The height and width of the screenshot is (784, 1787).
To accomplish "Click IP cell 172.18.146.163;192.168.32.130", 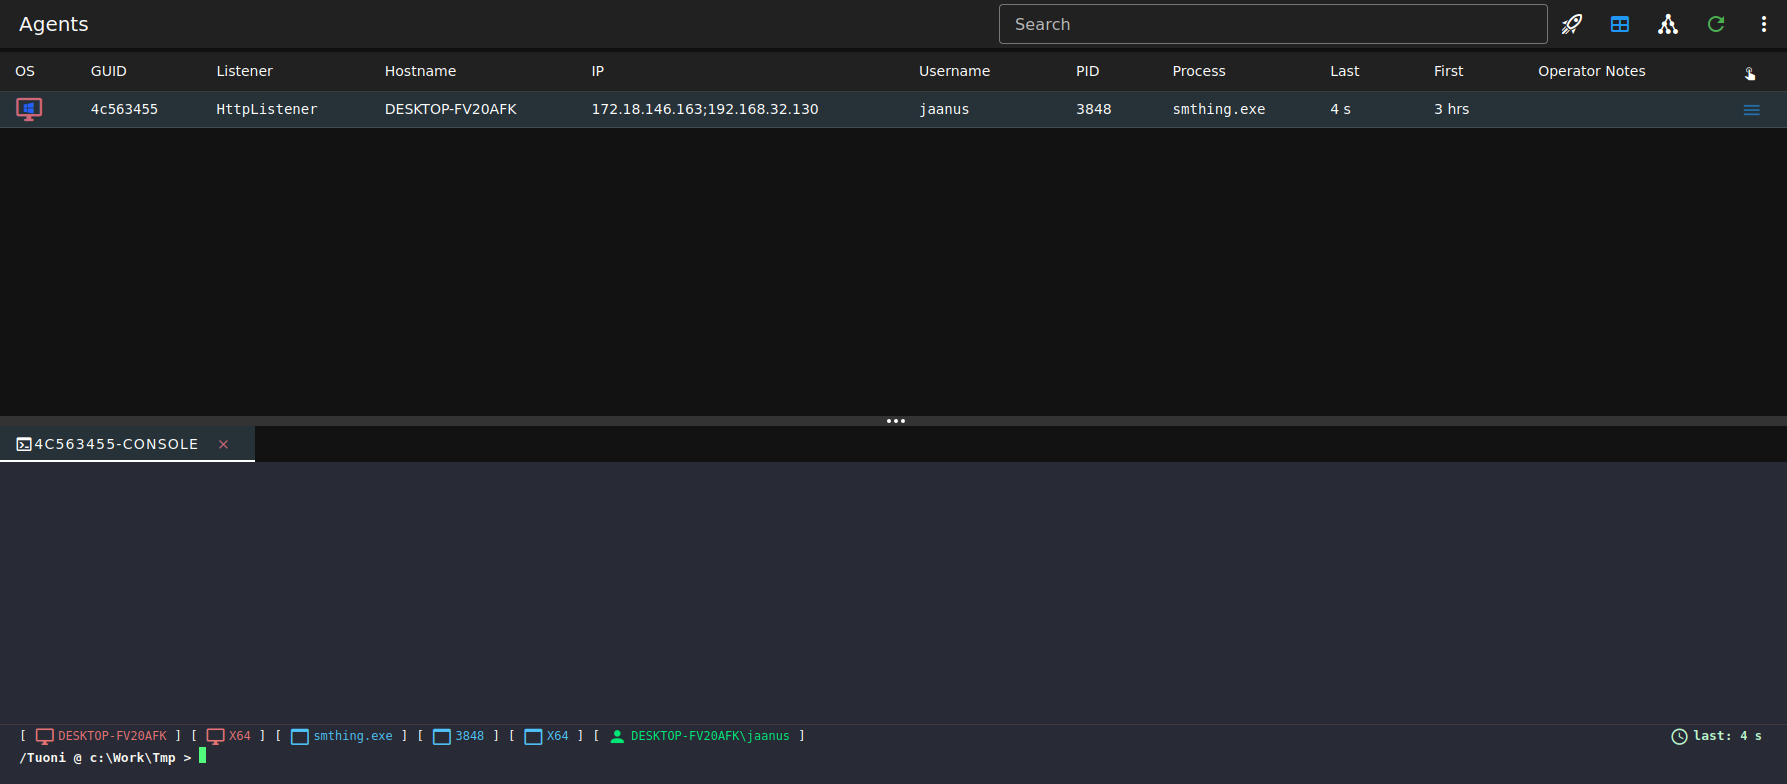I will (705, 109).
